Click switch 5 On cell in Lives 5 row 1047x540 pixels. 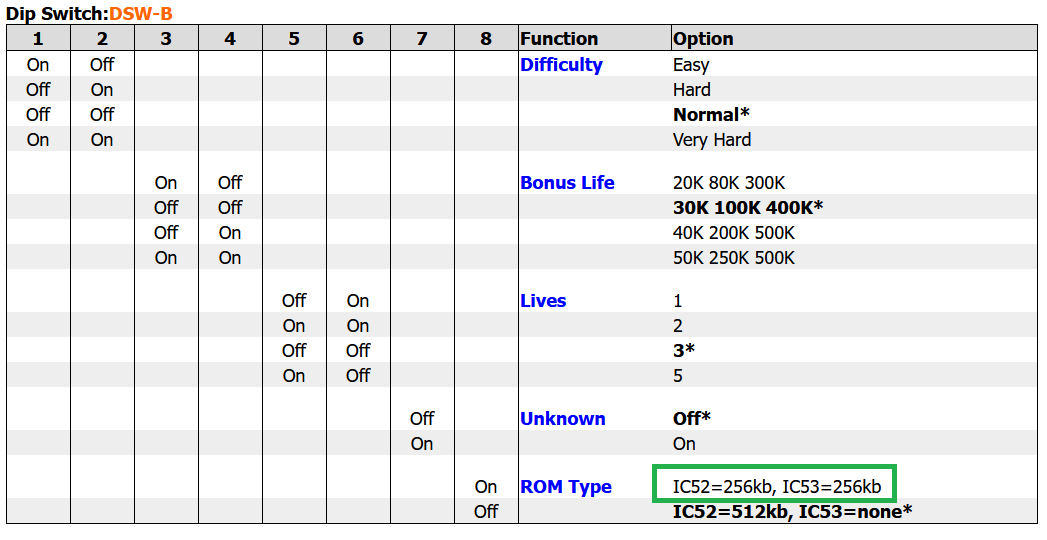point(294,376)
